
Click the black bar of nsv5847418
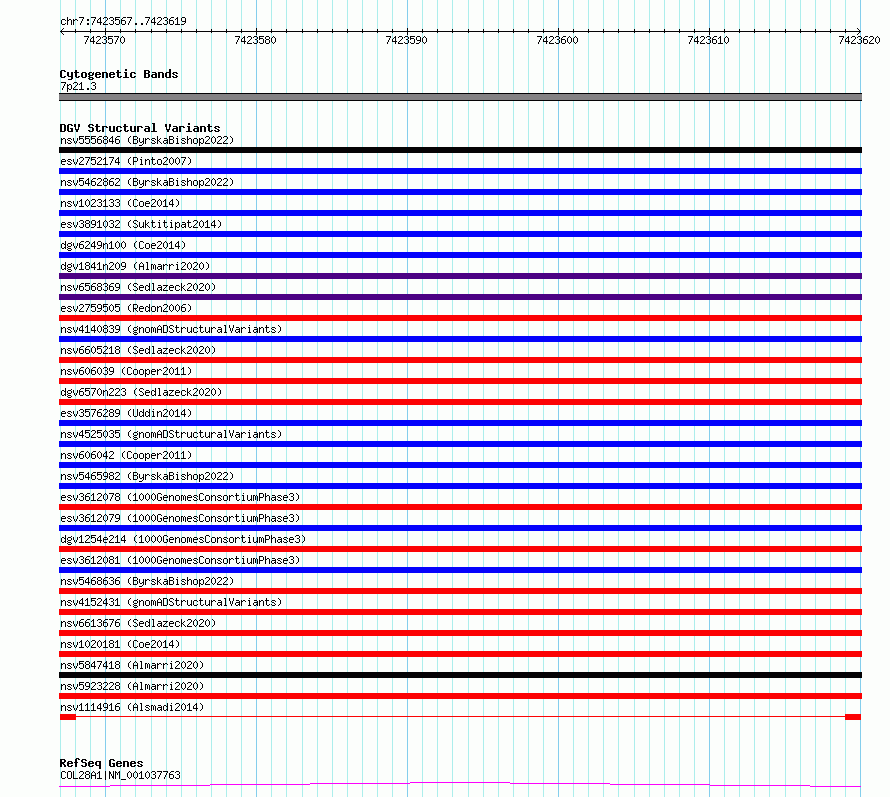coord(460,675)
